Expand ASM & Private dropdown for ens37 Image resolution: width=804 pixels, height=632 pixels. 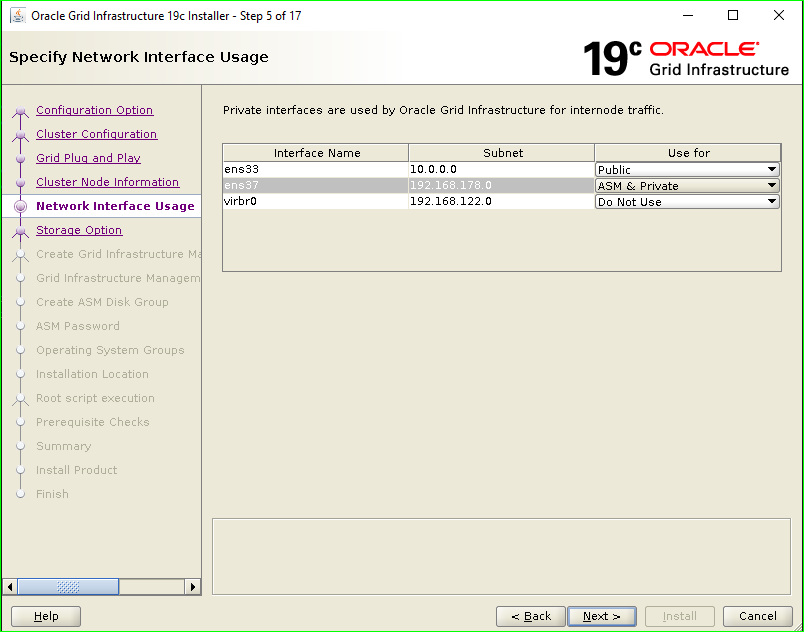(x=687, y=186)
